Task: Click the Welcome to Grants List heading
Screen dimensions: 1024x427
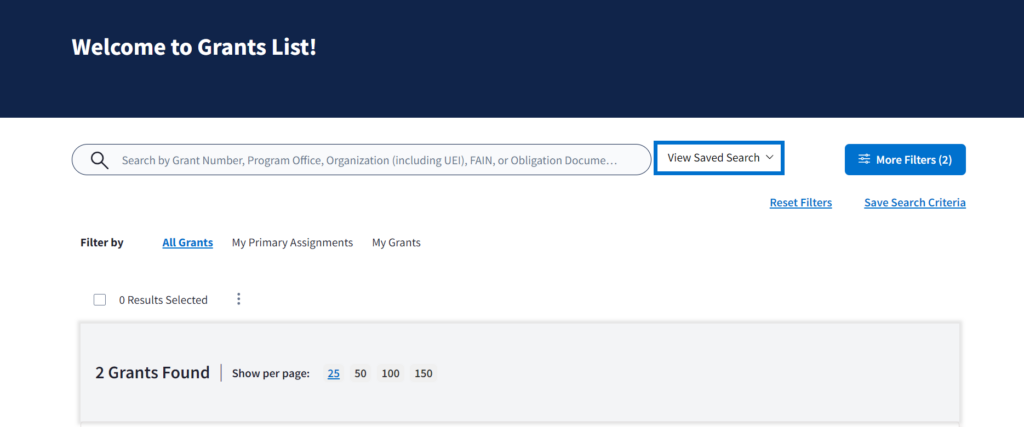Action: click(x=194, y=47)
